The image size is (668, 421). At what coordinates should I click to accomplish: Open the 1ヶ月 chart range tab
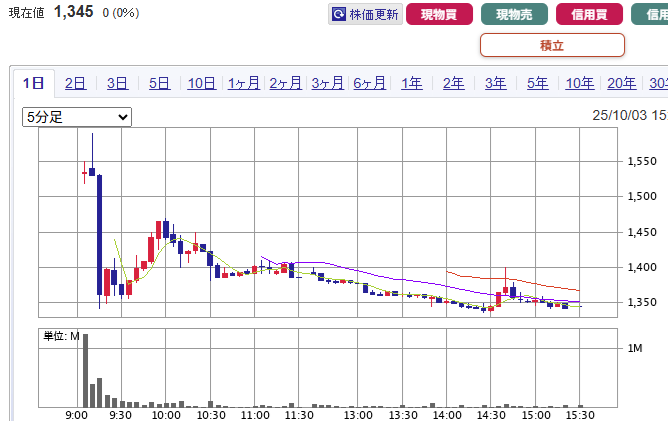point(243,83)
